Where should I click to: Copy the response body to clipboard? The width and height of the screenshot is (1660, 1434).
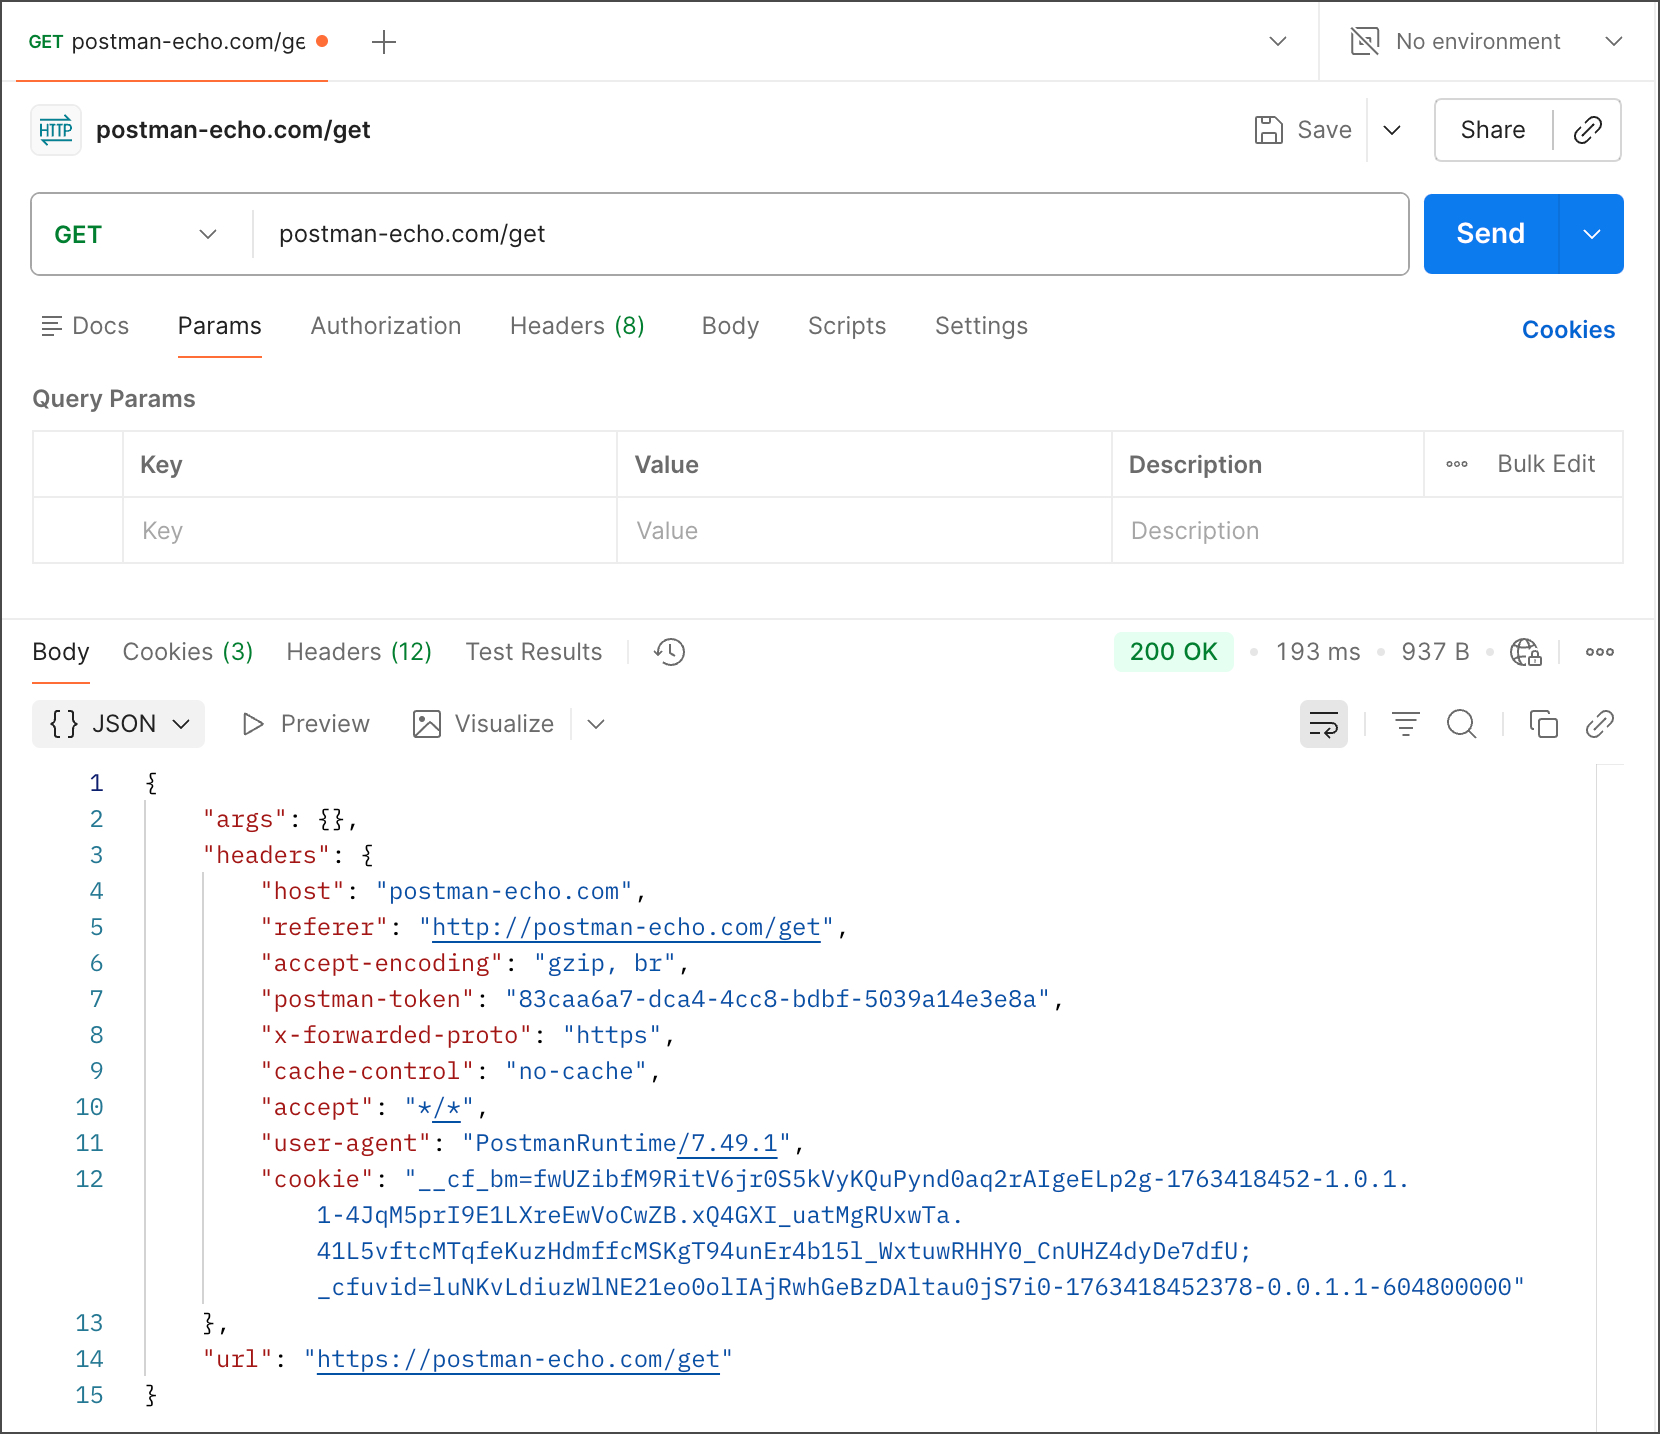(x=1543, y=724)
